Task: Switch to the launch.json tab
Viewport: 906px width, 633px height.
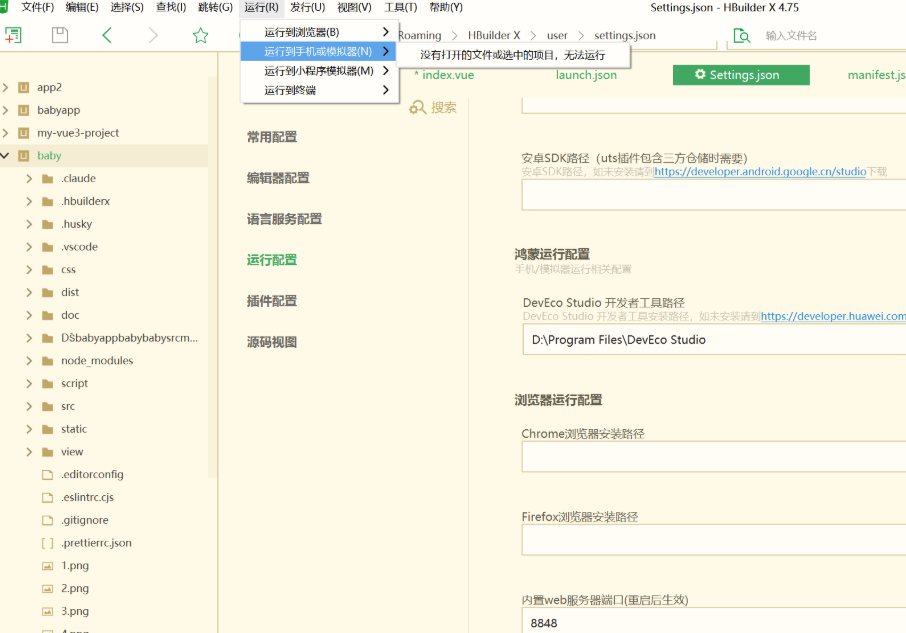Action: coord(586,75)
